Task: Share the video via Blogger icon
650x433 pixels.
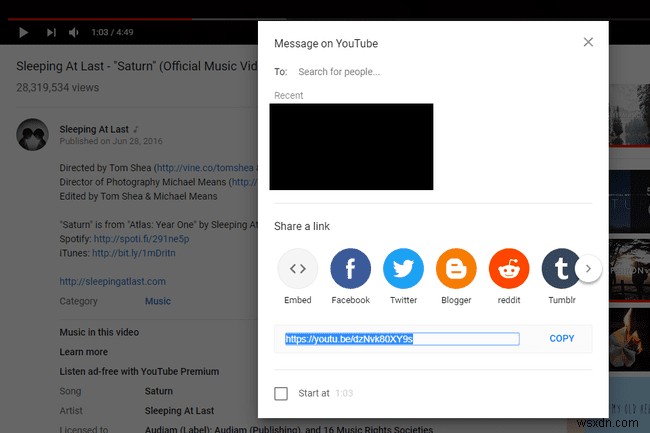Action: click(x=456, y=269)
